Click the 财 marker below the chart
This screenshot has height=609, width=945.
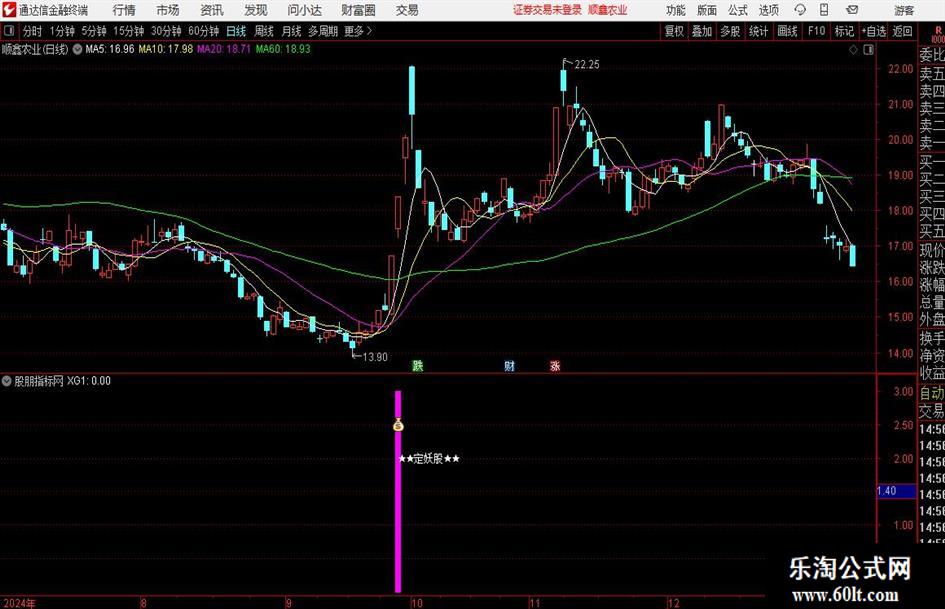[509, 365]
